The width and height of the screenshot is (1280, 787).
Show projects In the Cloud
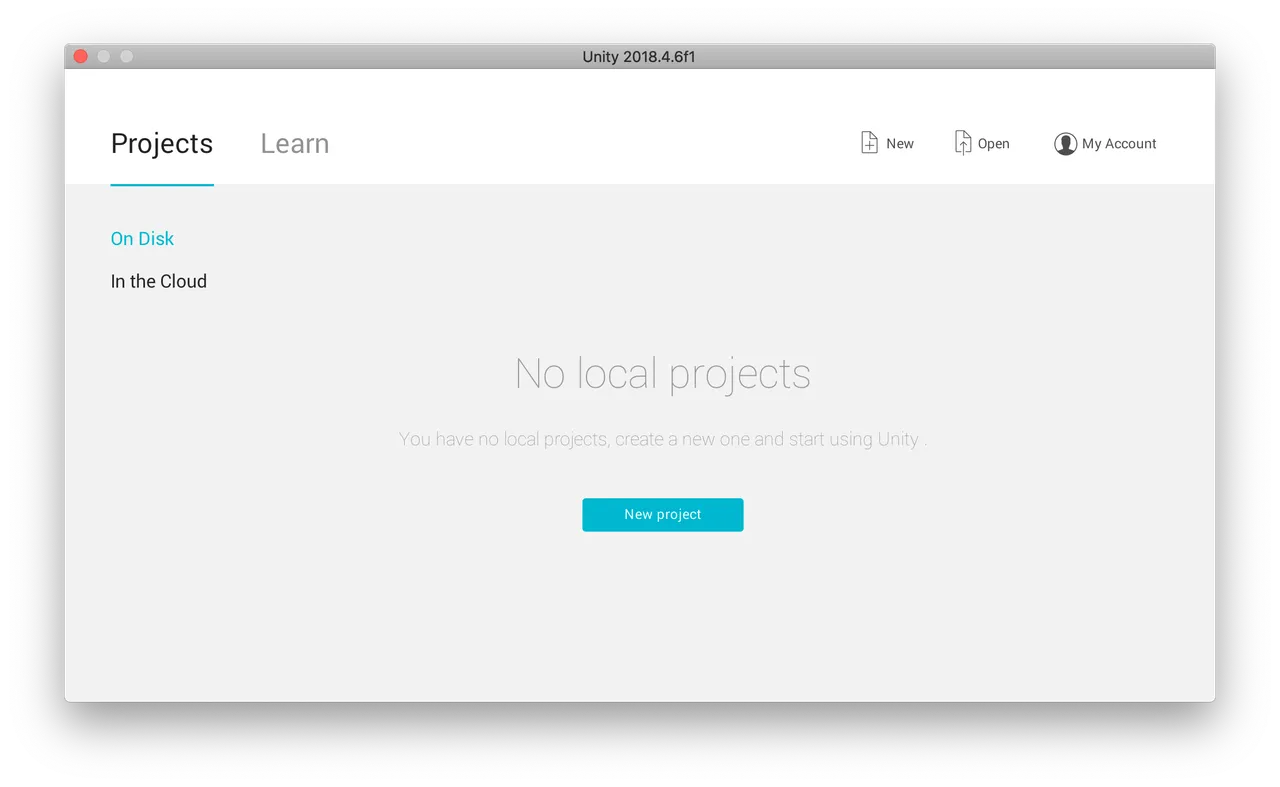click(158, 282)
